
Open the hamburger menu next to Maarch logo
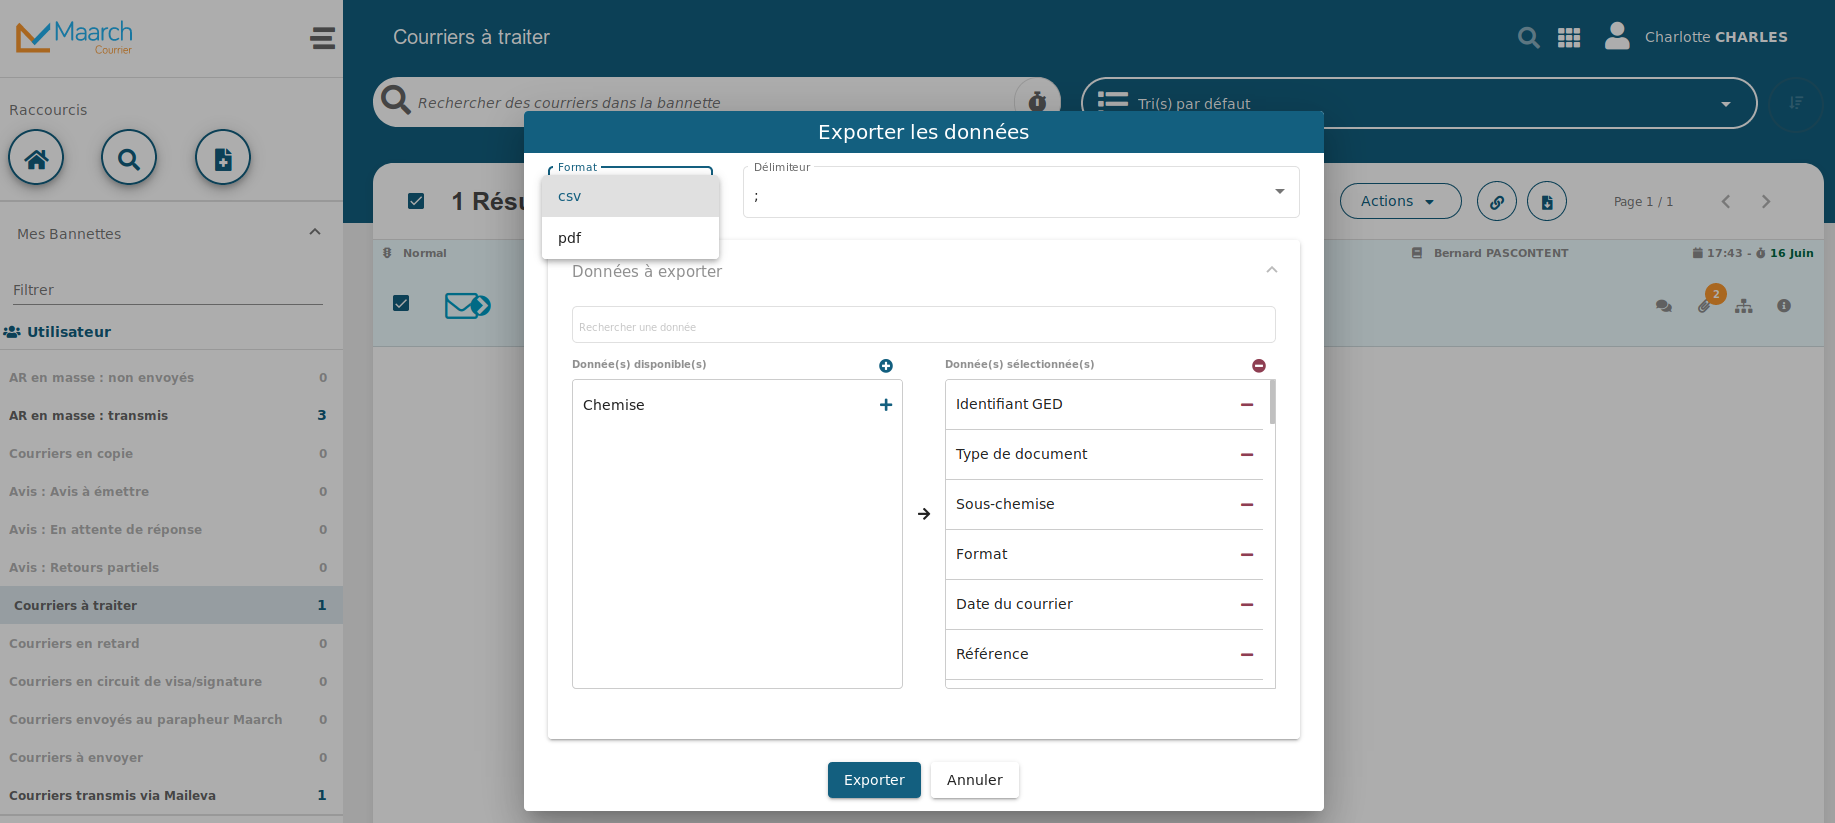(x=322, y=38)
